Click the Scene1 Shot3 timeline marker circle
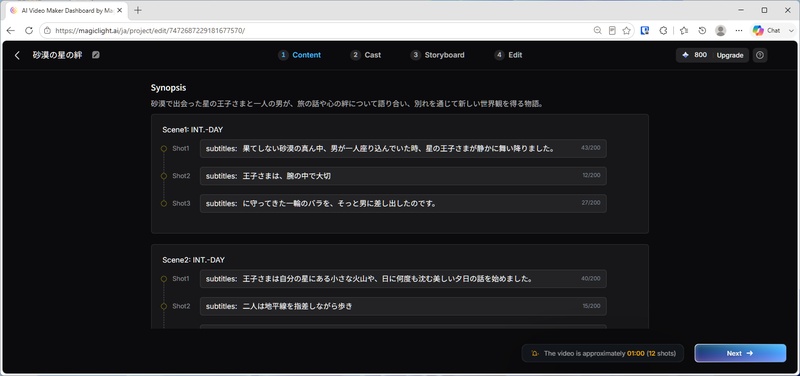Screen dimensions: 800x376 (164, 204)
